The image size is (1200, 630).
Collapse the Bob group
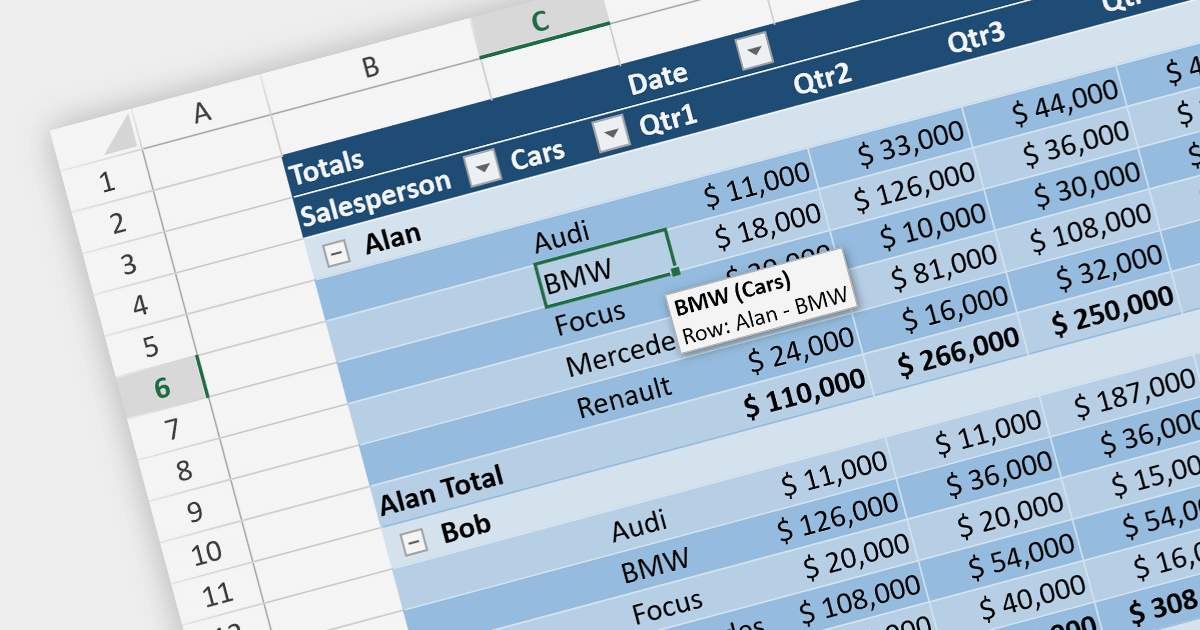414,541
